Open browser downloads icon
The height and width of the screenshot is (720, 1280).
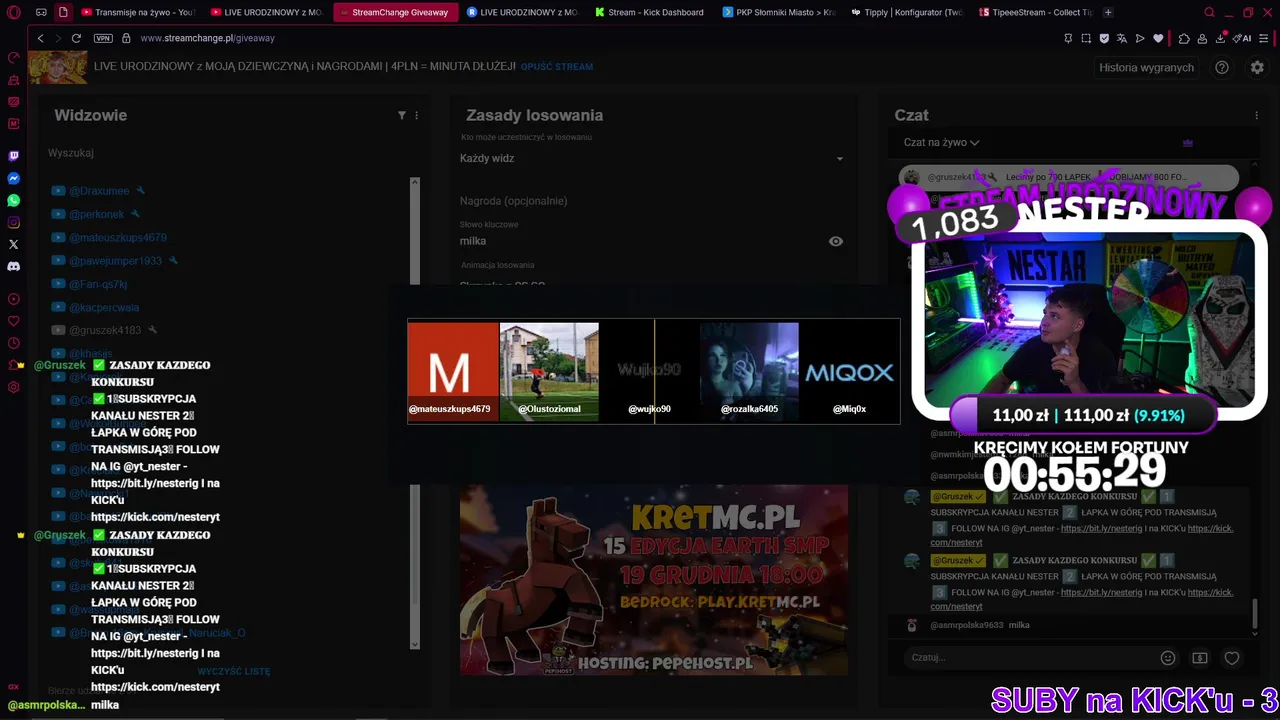tap(1221, 38)
